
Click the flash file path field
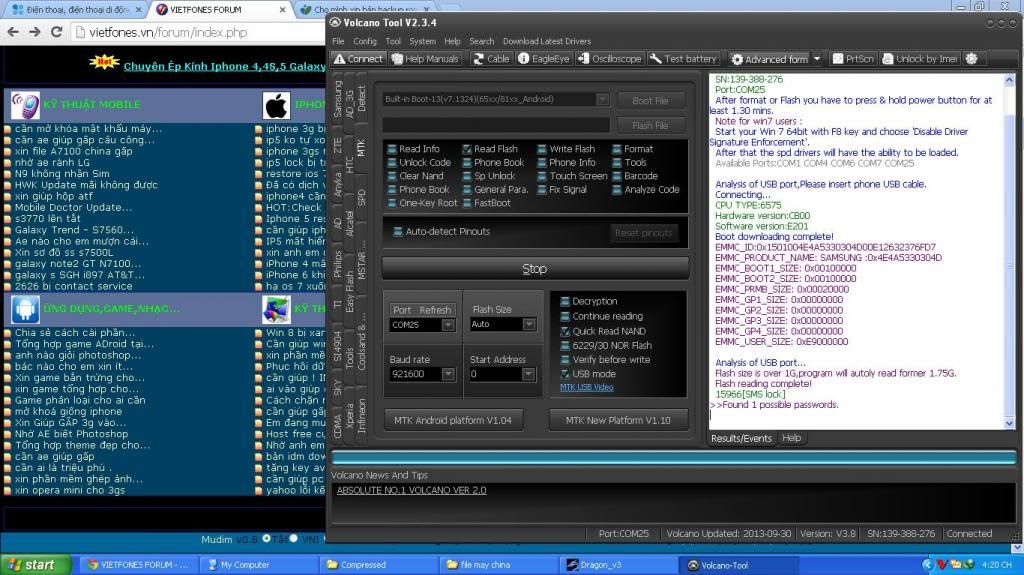click(496, 125)
